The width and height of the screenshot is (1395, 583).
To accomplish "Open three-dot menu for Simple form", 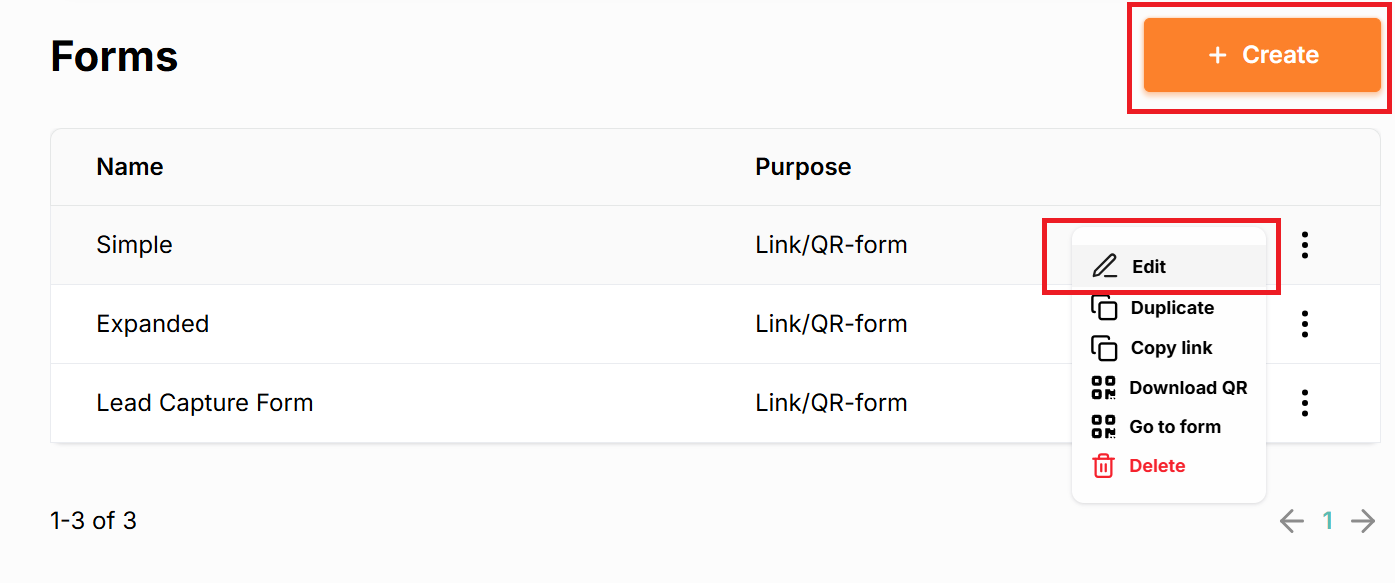I will 1305,245.
